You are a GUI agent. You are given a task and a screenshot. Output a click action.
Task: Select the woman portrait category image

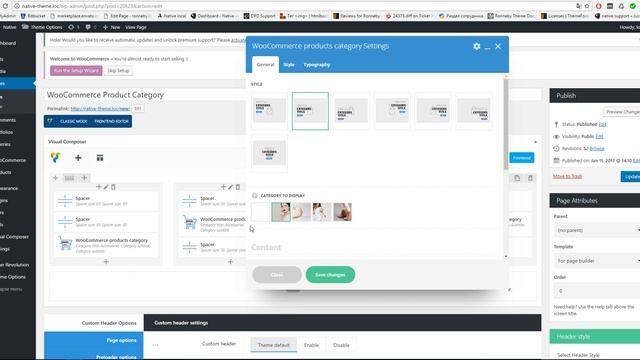click(281, 212)
